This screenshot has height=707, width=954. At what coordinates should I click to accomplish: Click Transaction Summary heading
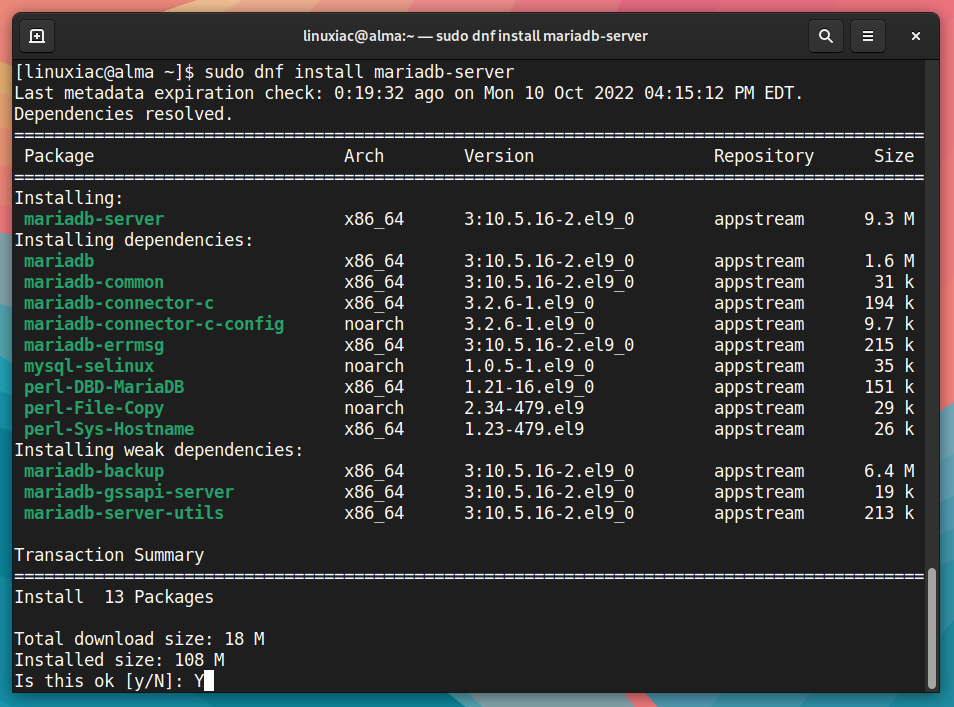109,556
